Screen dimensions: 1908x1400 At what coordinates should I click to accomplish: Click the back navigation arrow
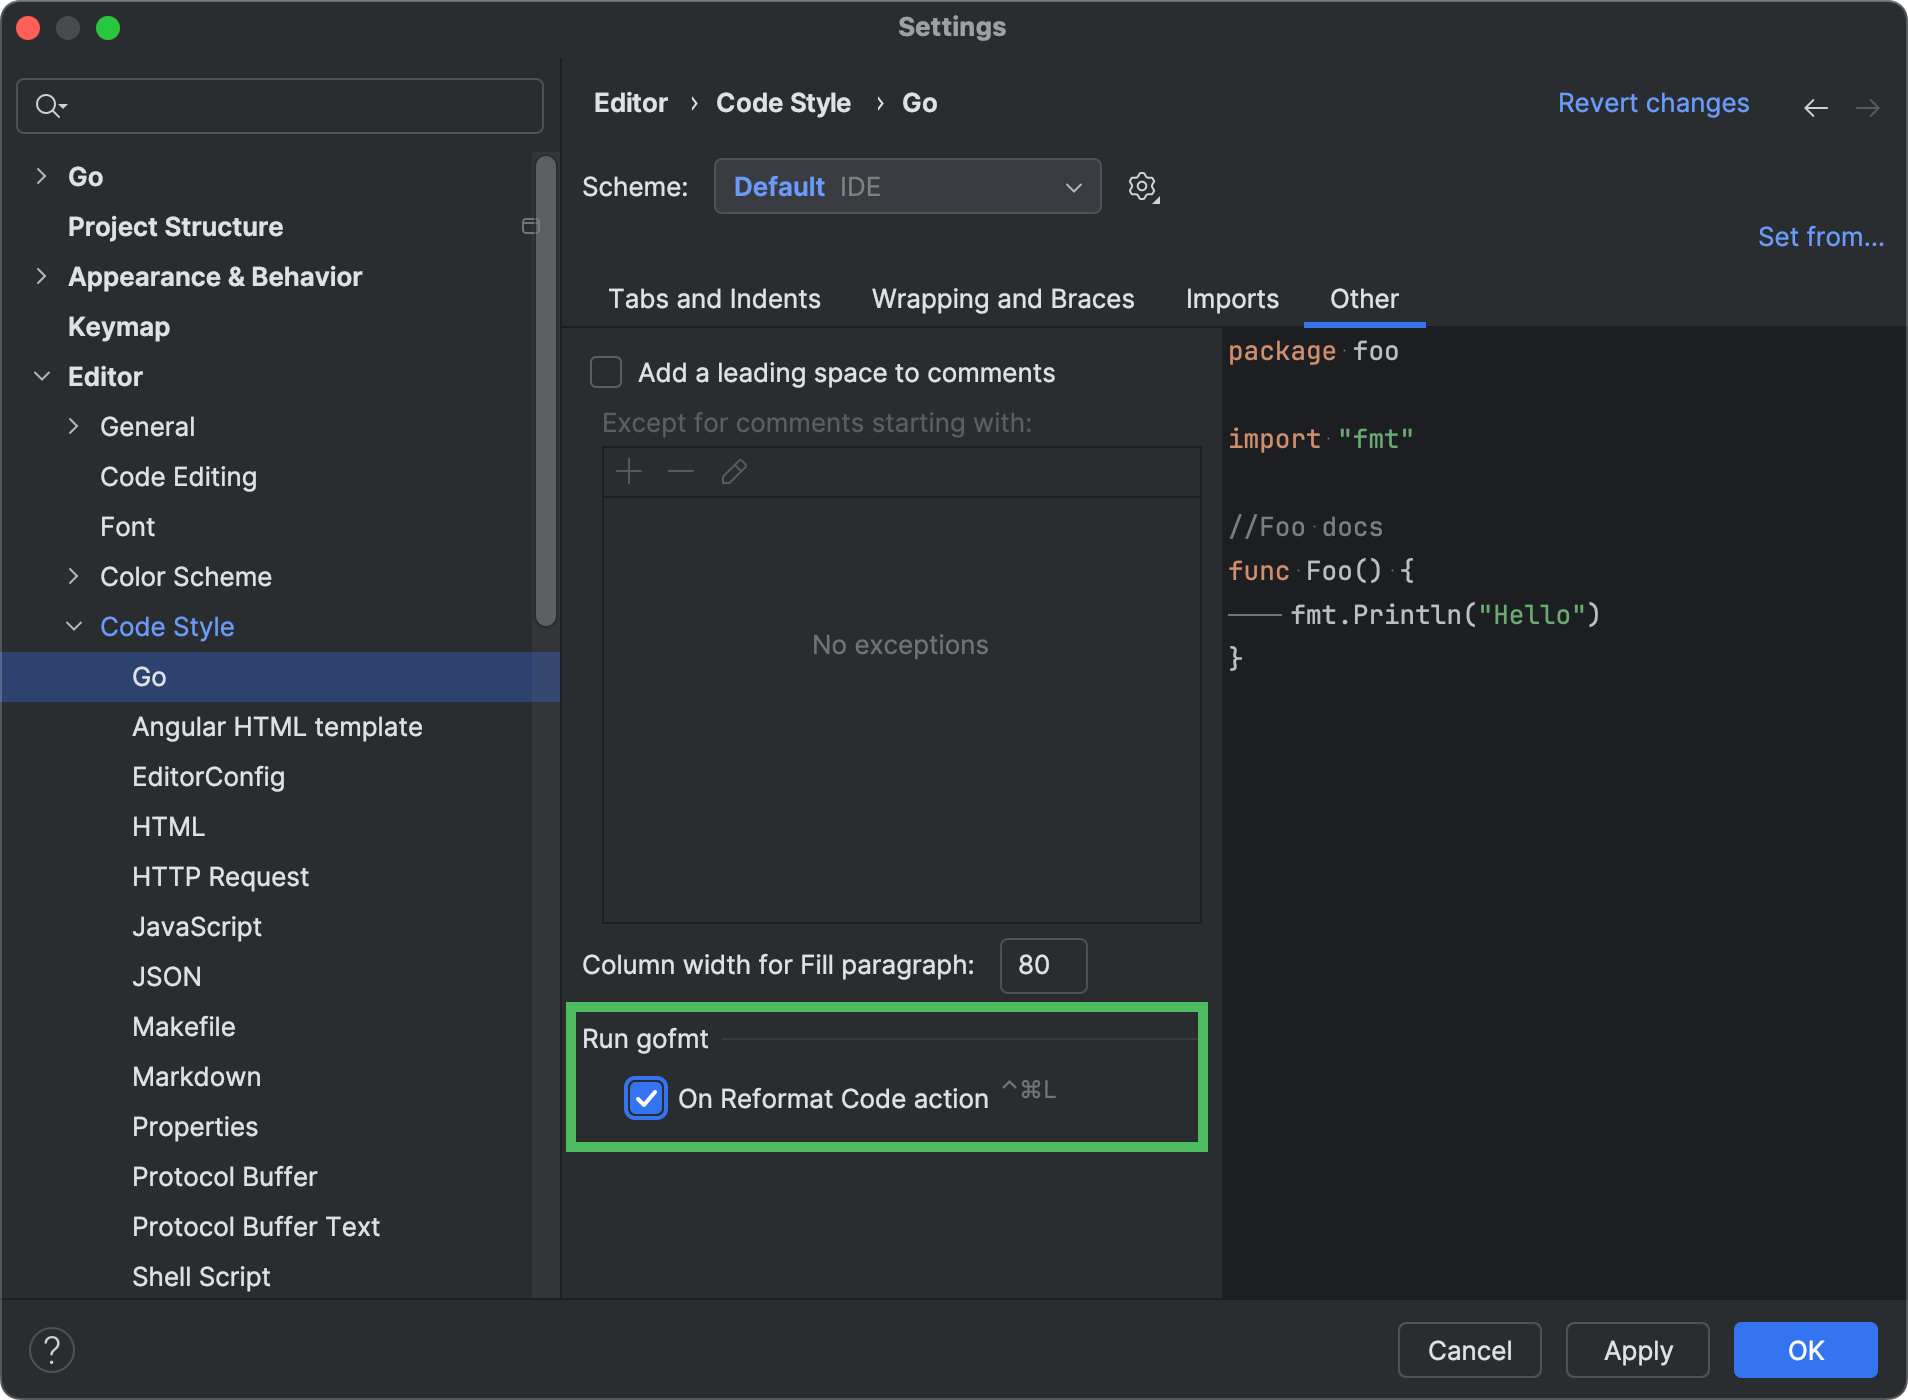[x=1815, y=107]
